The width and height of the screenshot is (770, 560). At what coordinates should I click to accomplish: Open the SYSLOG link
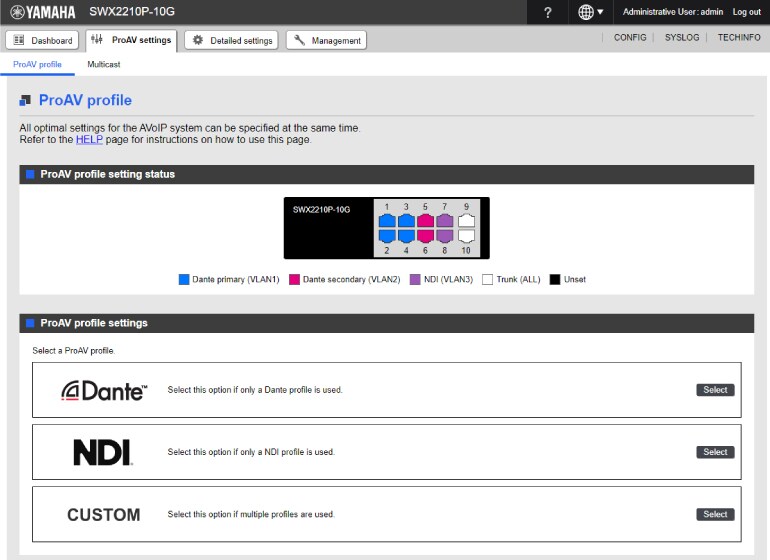[682, 37]
